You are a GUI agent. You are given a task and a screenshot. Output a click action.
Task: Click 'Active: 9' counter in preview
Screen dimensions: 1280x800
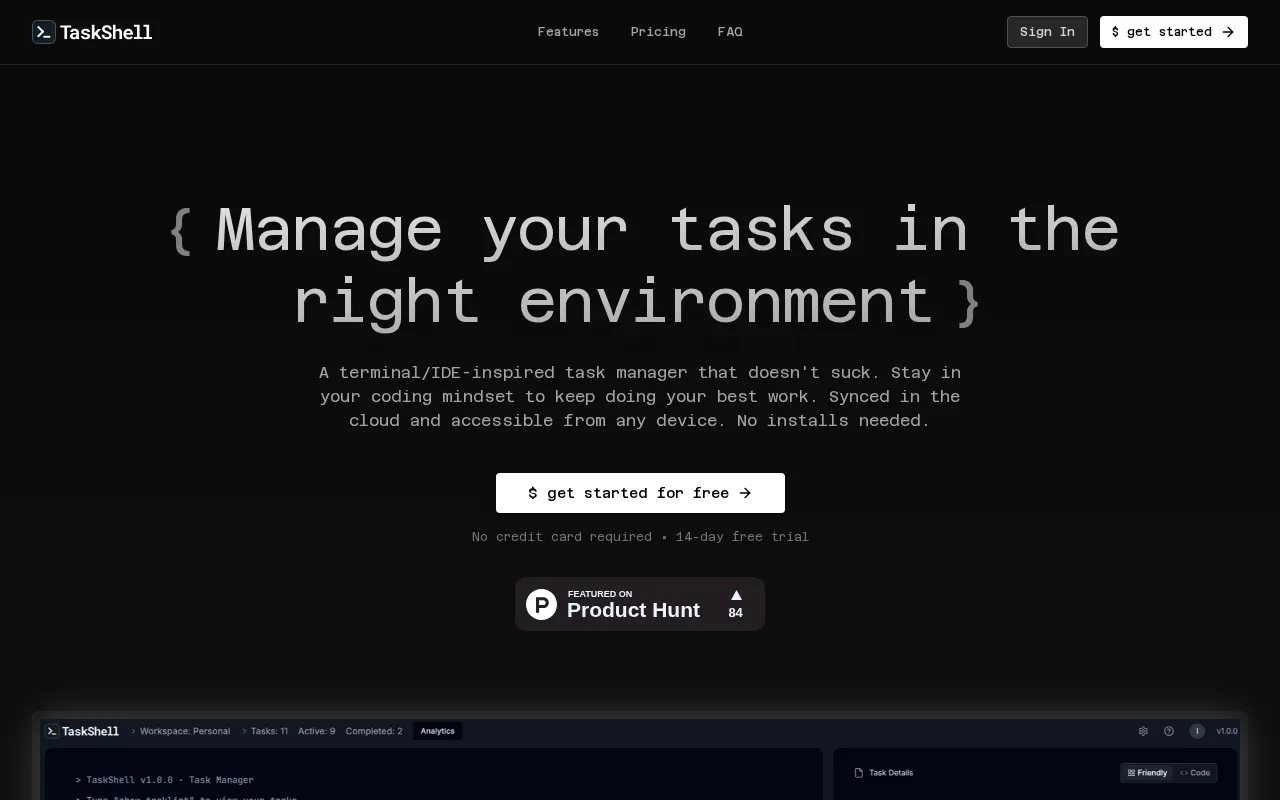317,731
